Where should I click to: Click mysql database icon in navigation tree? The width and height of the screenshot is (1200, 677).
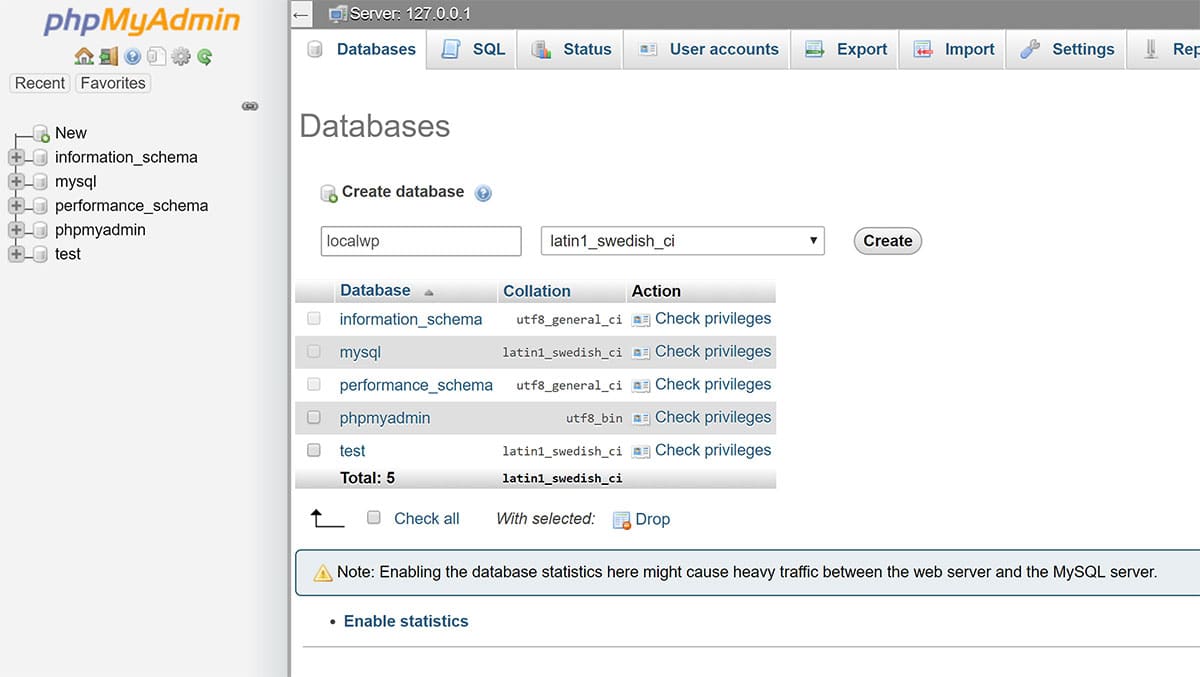click(x=40, y=182)
